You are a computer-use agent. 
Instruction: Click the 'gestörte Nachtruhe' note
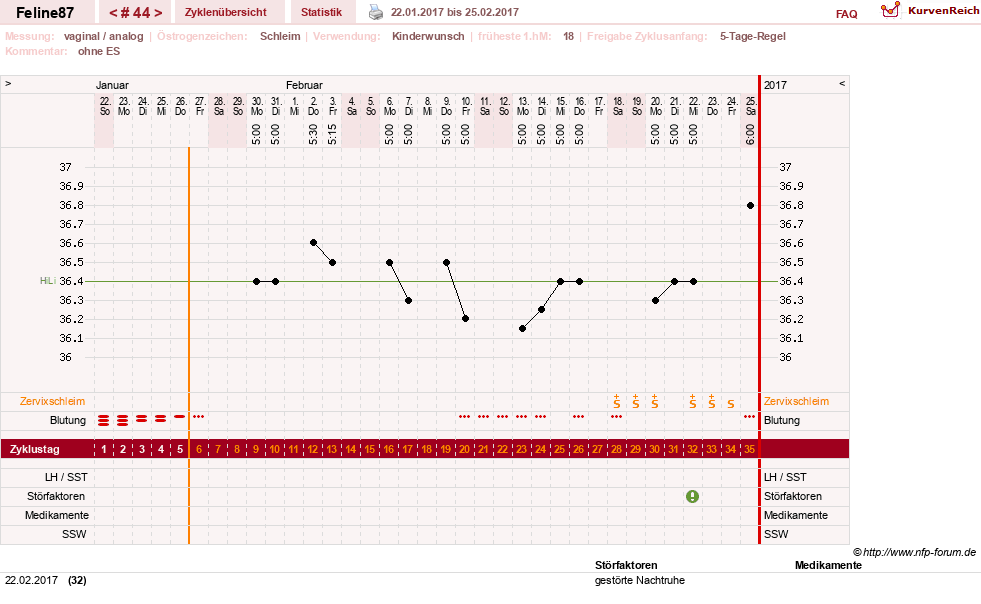(639, 580)
